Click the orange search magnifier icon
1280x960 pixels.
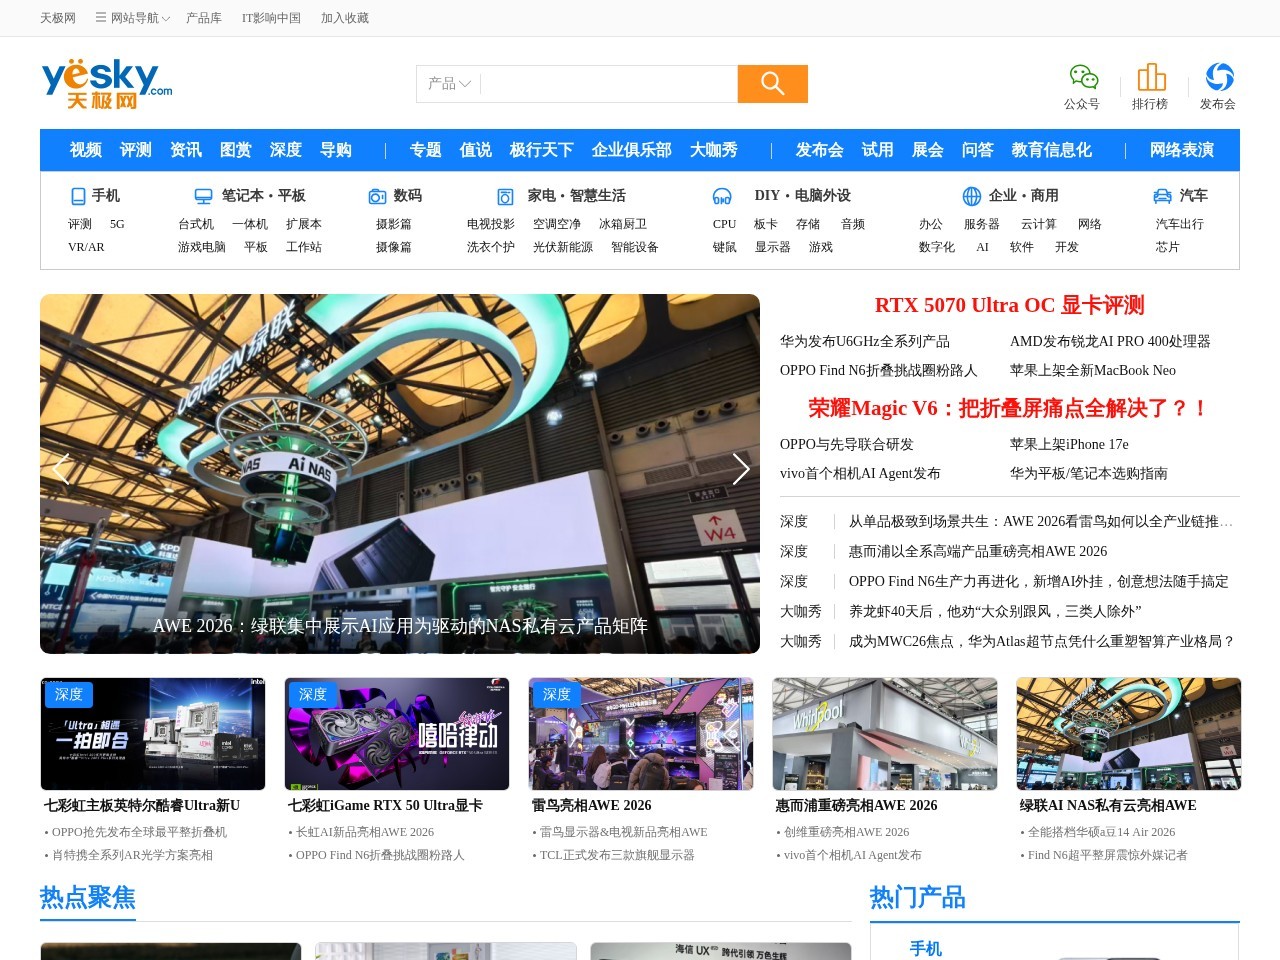[772, 84]
